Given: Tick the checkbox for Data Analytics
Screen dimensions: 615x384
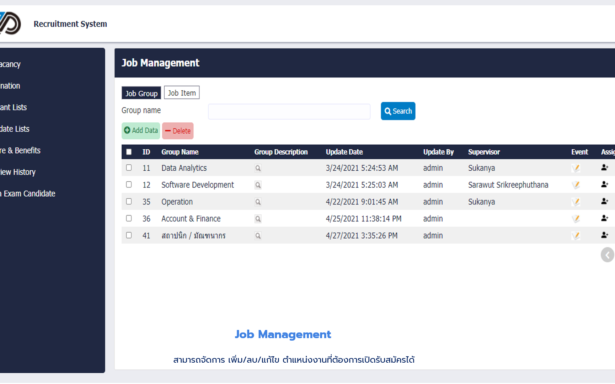Looking at the screenshot, I should tap(129, 167).
